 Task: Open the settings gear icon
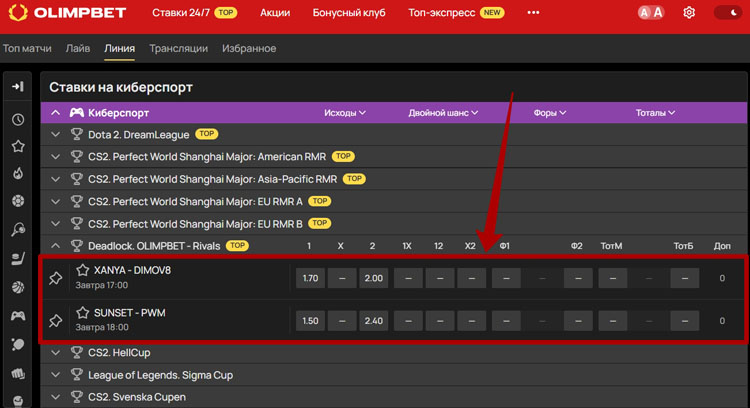pos(689,12)
